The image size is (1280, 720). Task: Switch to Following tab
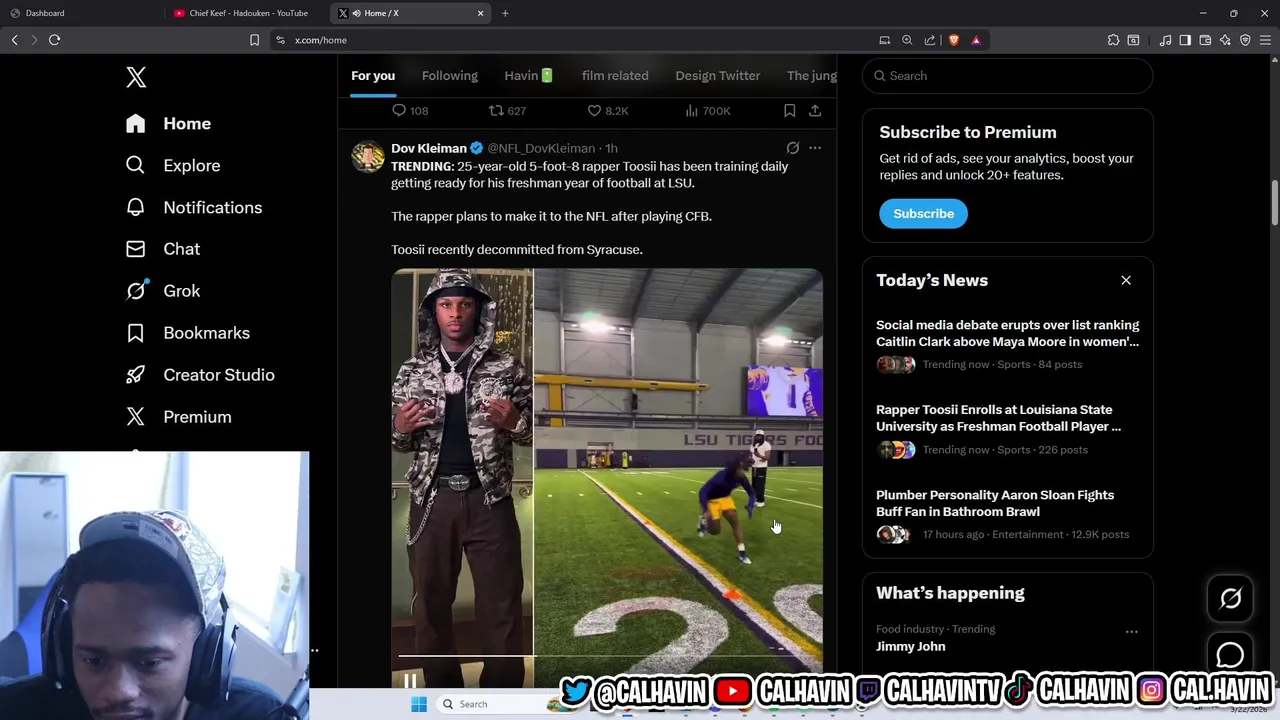449,76
